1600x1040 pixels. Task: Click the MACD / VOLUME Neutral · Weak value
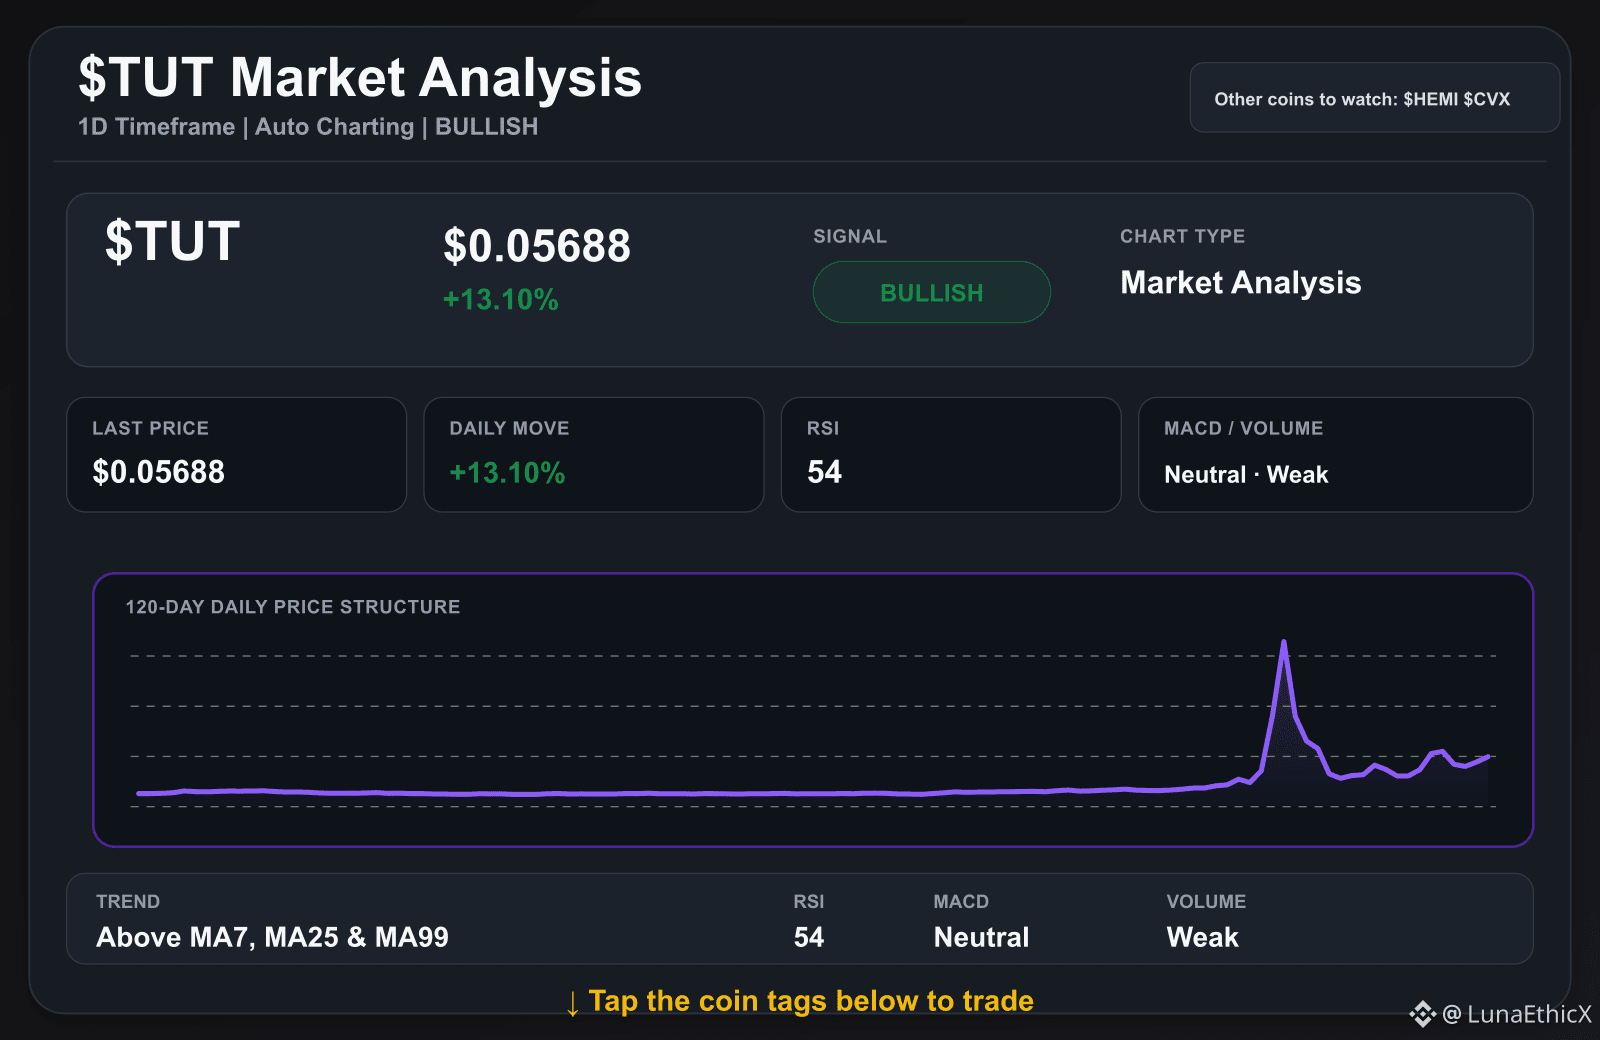1246,474
